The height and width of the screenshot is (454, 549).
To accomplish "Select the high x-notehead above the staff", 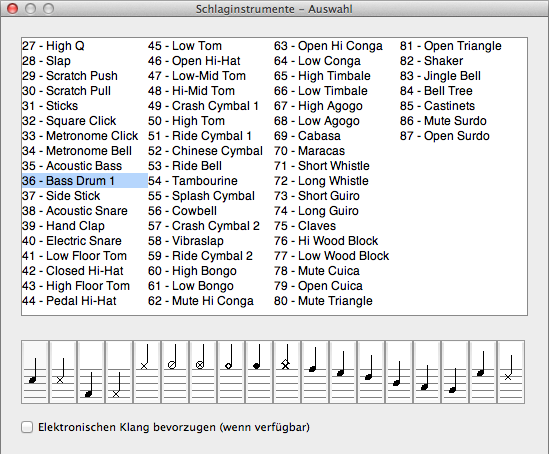I will click(147, 372).
